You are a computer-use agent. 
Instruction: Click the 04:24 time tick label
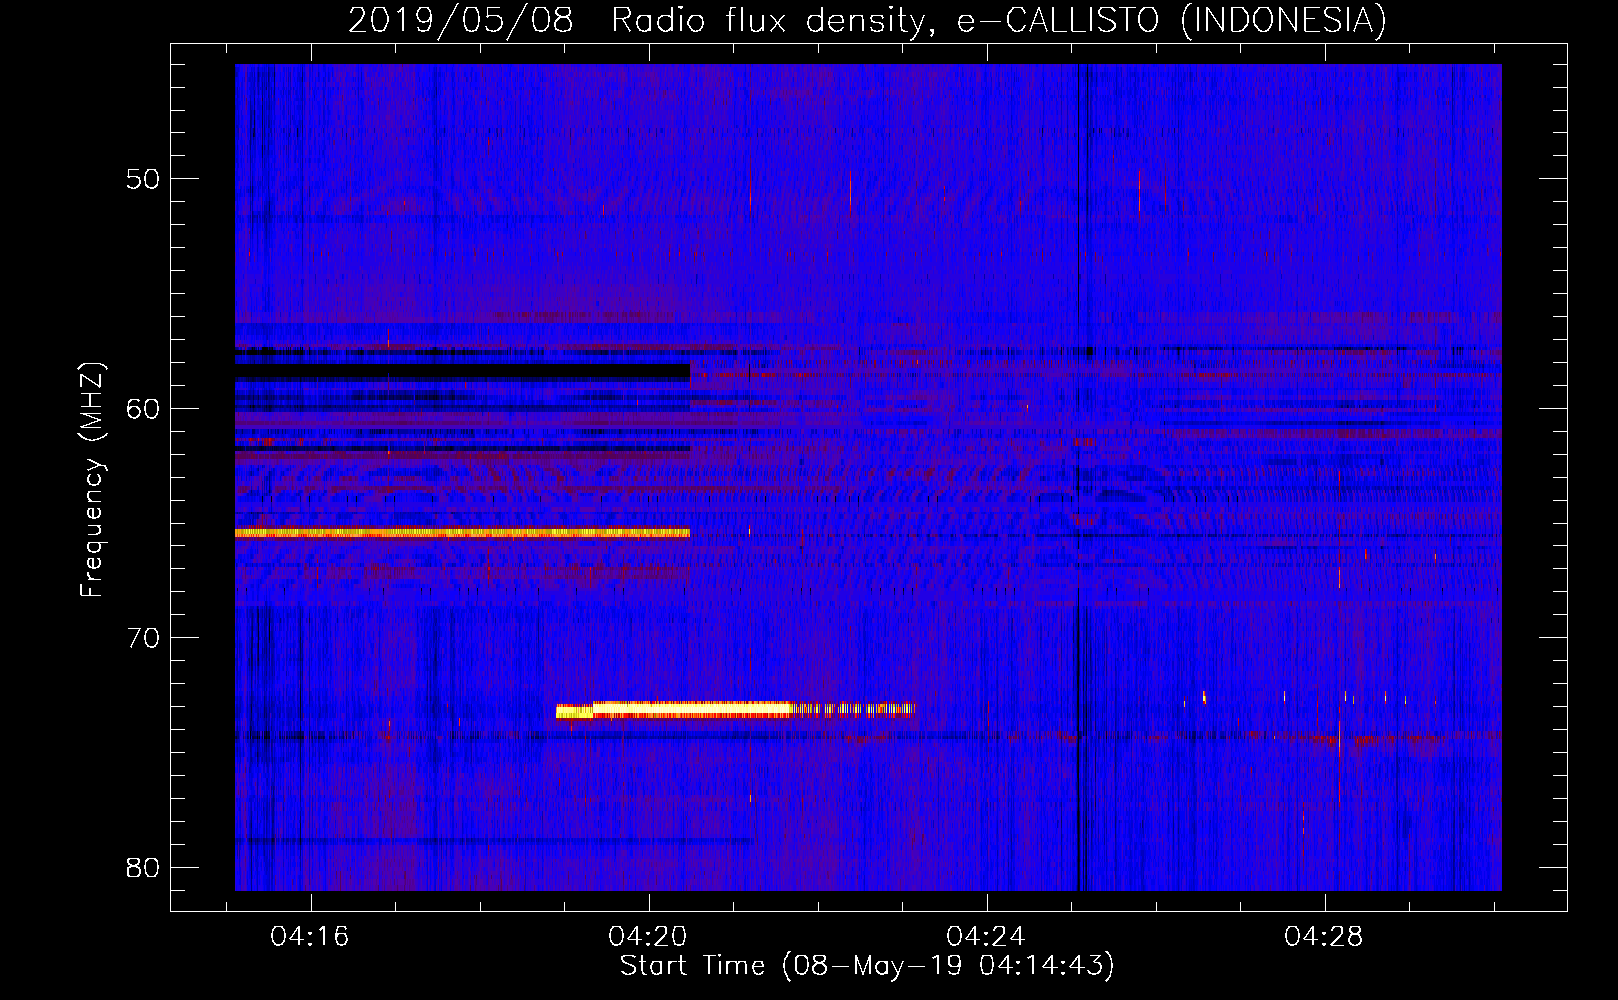(986, 937)
